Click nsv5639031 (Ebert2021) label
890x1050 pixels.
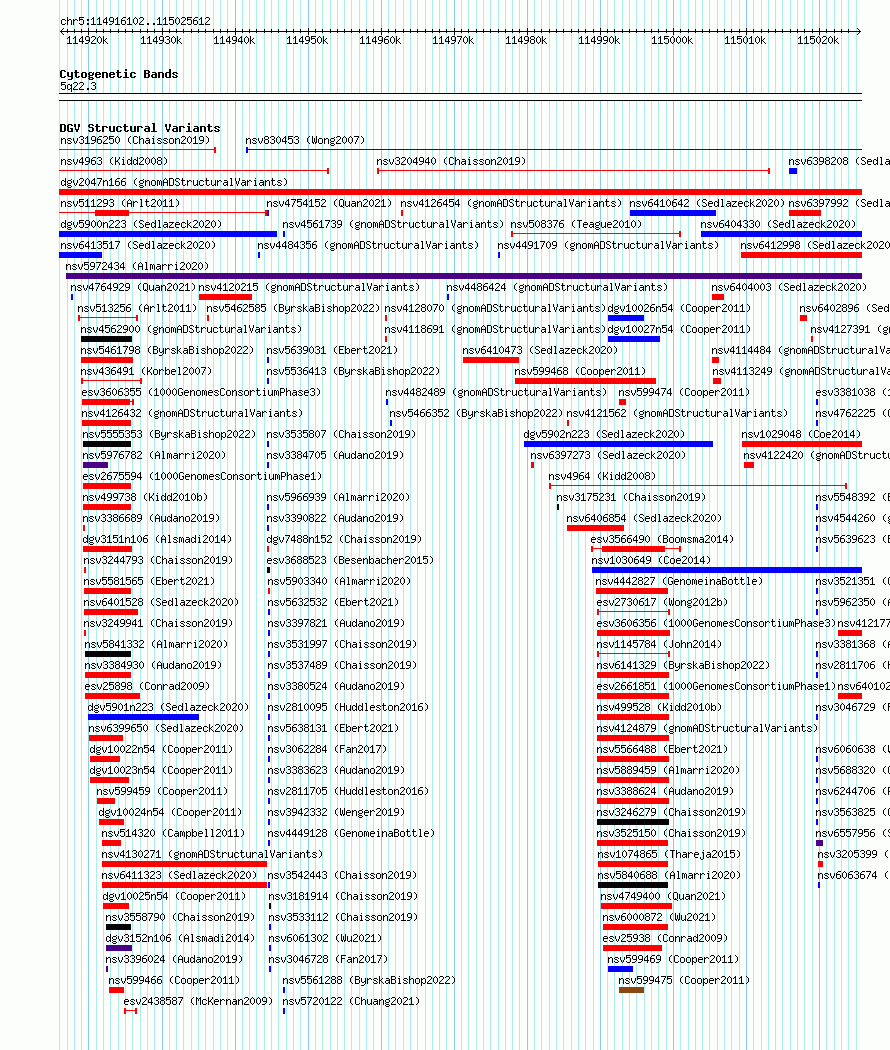point(332,350)
